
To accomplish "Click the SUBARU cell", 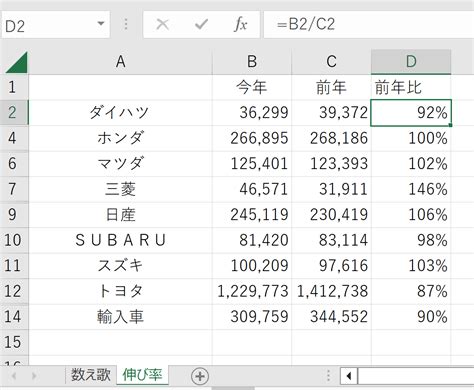I will tap(120, 240).
